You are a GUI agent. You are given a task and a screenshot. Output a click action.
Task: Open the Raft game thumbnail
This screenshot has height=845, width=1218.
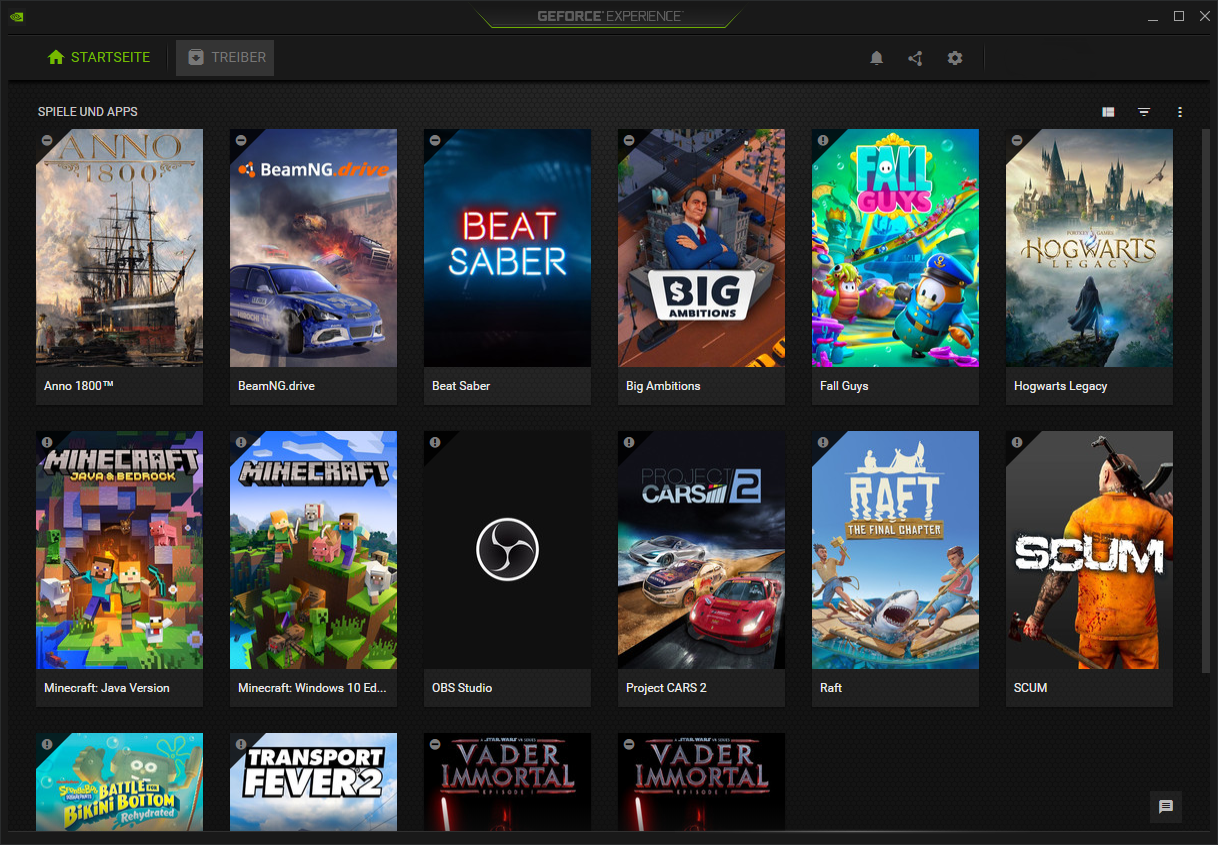(x=895, y=549)
